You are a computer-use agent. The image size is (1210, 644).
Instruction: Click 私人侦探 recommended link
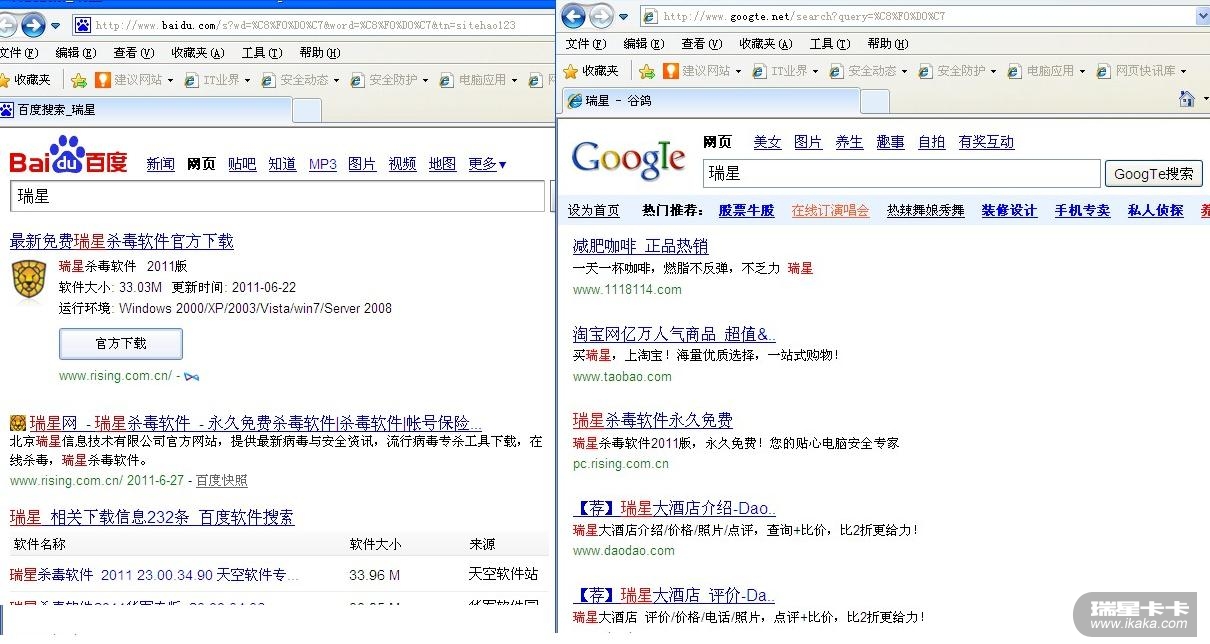[1155, 210]
